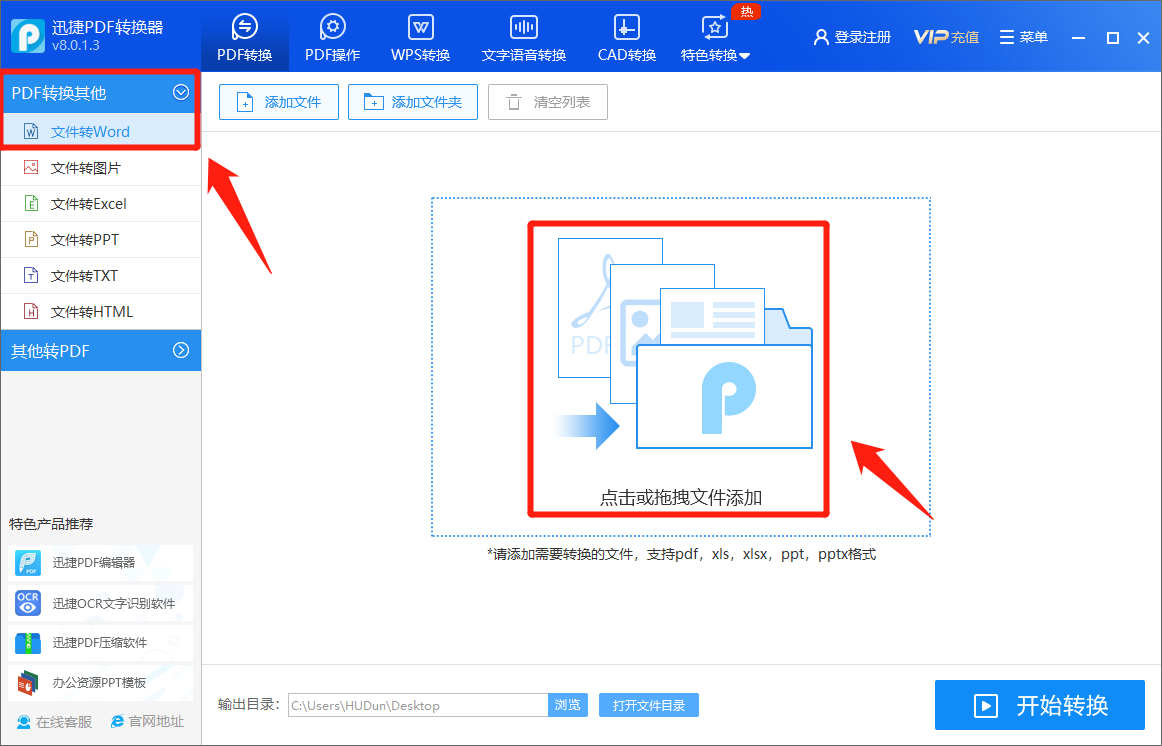Screen dimensions: 1162x746
Task: Click the output directory path field
Action: 417,705
